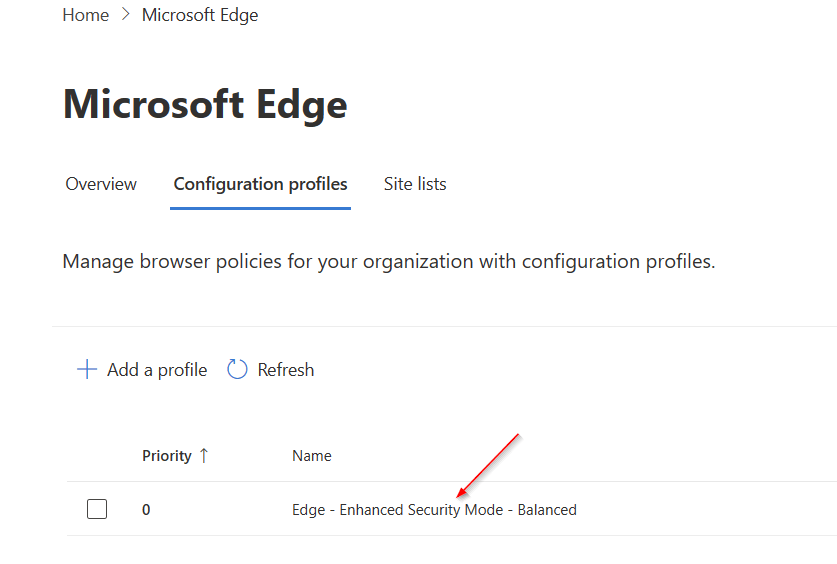Click the priority value 0 in the row

tap(146, 510)
